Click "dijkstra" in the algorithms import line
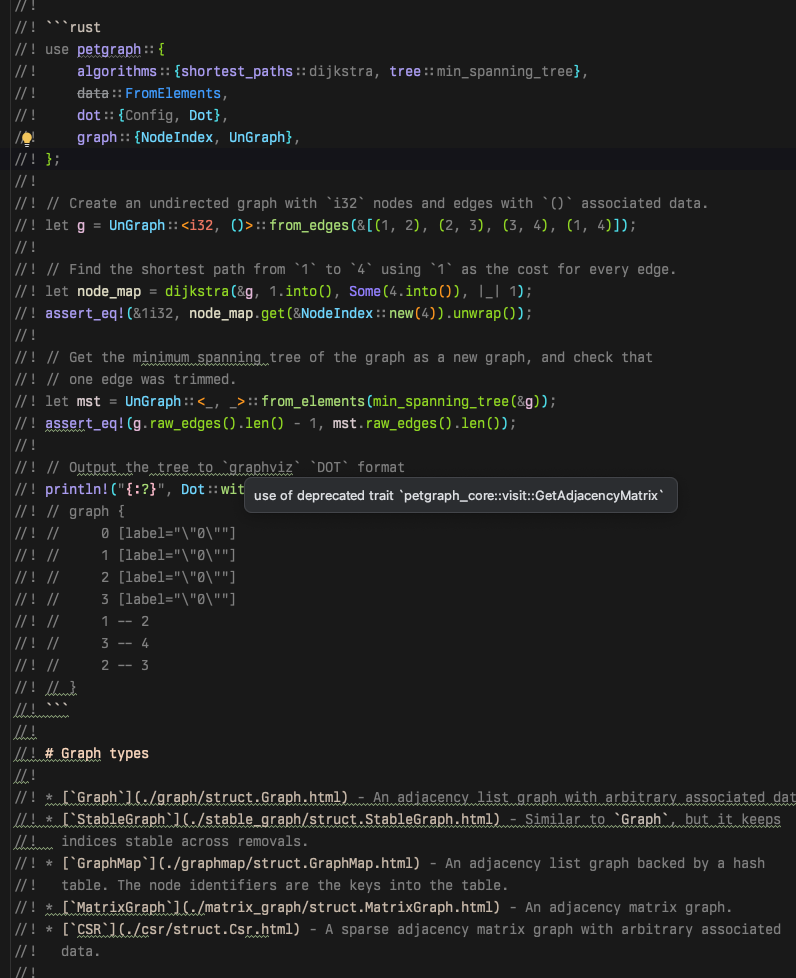The image size is (796, 978). click(x=341, y=71)
